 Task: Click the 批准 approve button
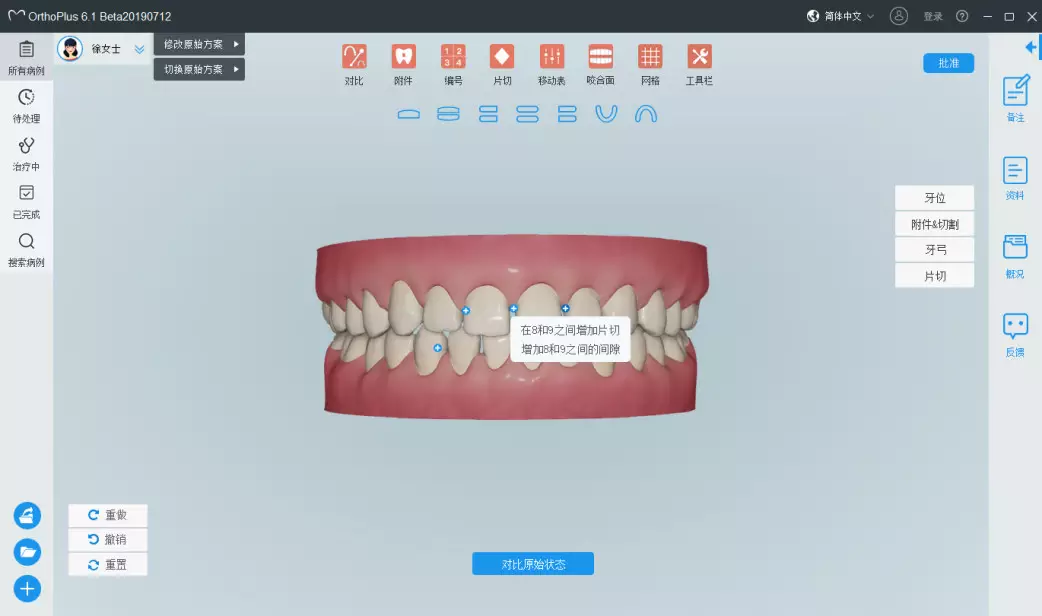coord(948,63)
